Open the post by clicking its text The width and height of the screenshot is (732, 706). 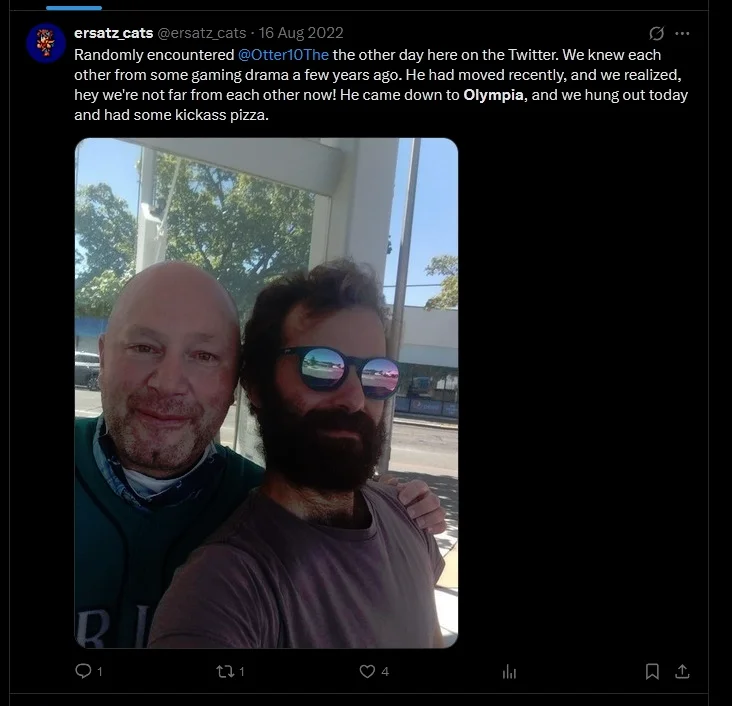[x=381, y=85]
